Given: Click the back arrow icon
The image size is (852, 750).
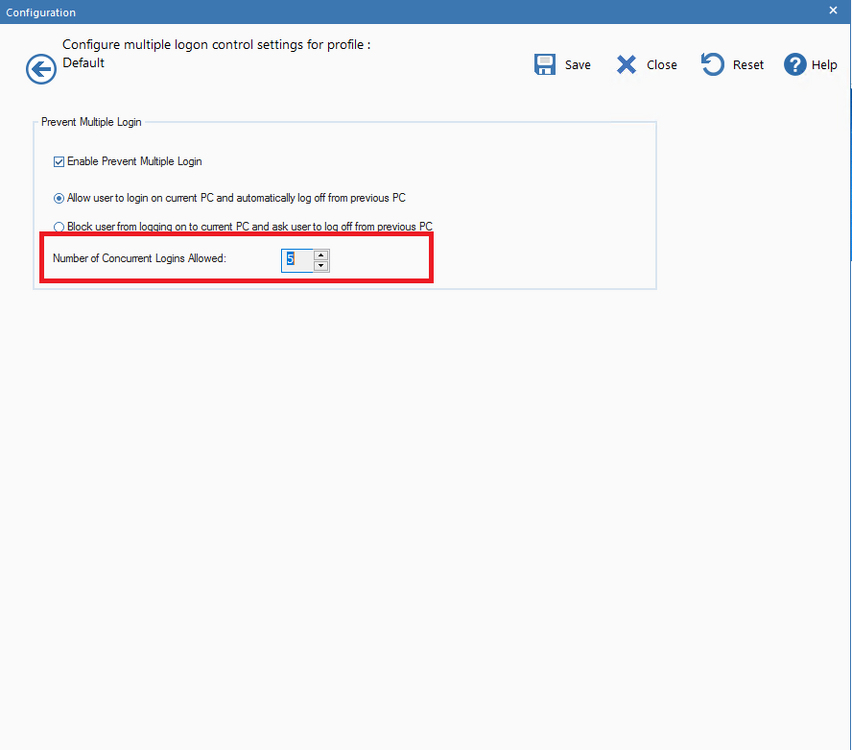Looking at the screenshot, I should pos(41,69).
